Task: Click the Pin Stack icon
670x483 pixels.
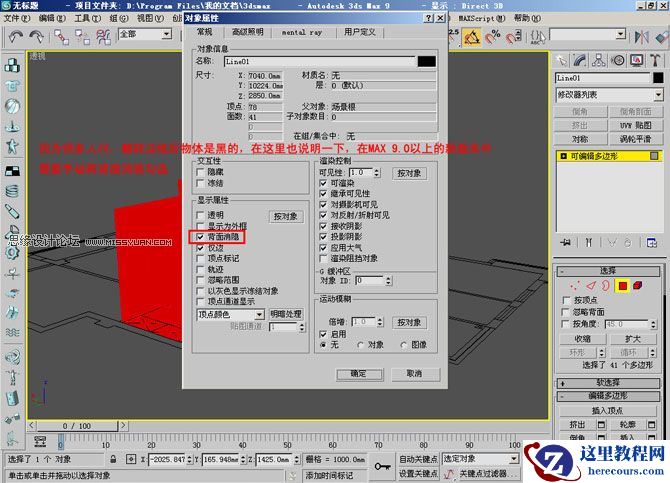Action: [566, 243]
